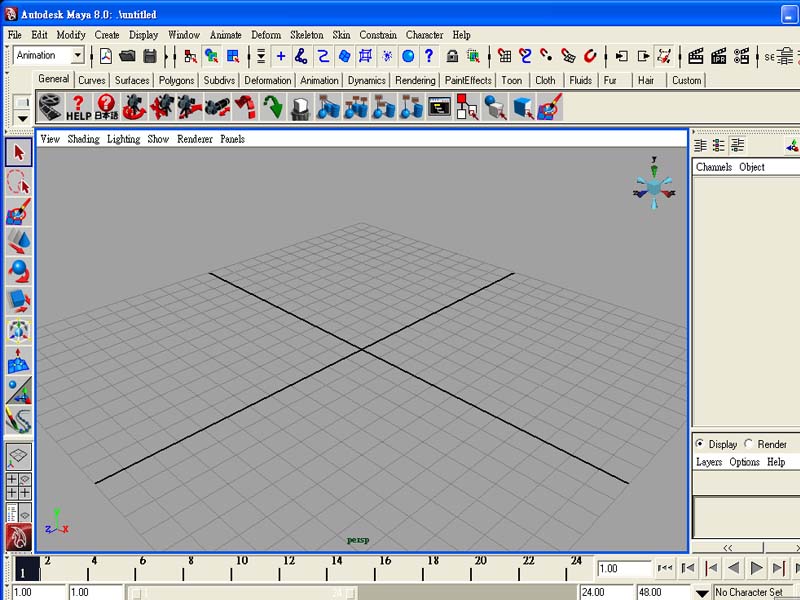Switch to the Polygons shelf tab

[x=177, y=80]
